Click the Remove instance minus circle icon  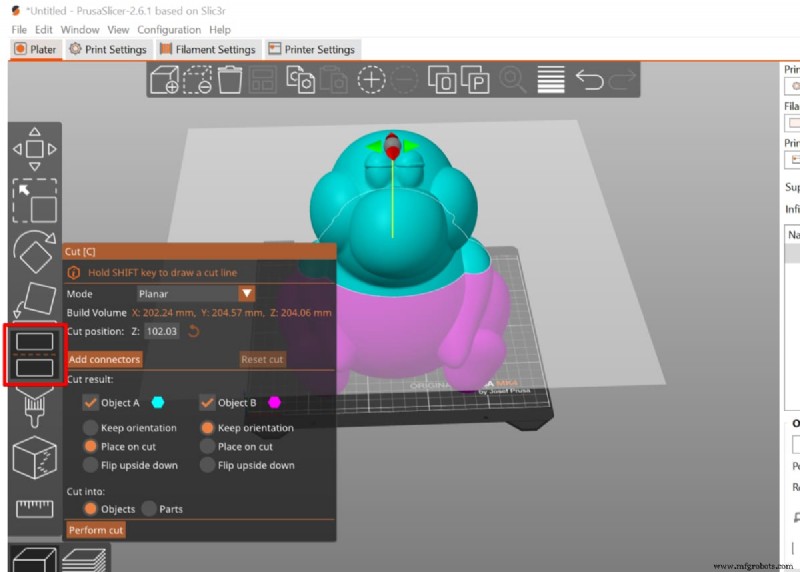[x=404, y=80]
